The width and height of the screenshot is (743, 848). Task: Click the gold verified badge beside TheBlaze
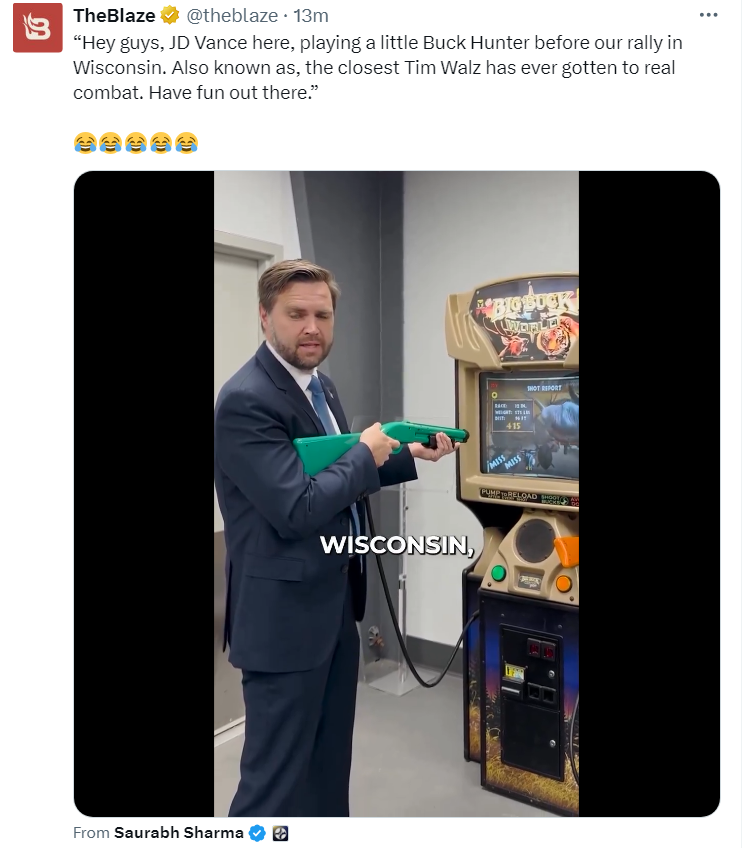[x=170, y=16]
